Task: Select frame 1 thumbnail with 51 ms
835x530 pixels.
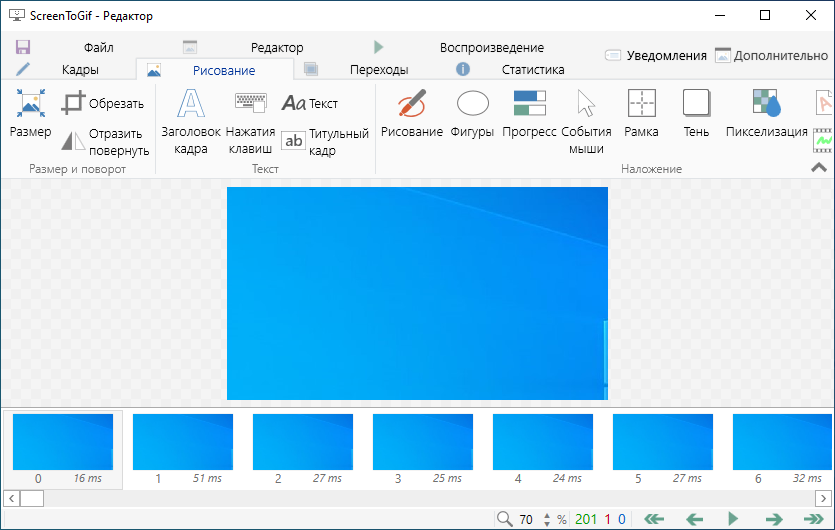Action: [x=183, y=449]
